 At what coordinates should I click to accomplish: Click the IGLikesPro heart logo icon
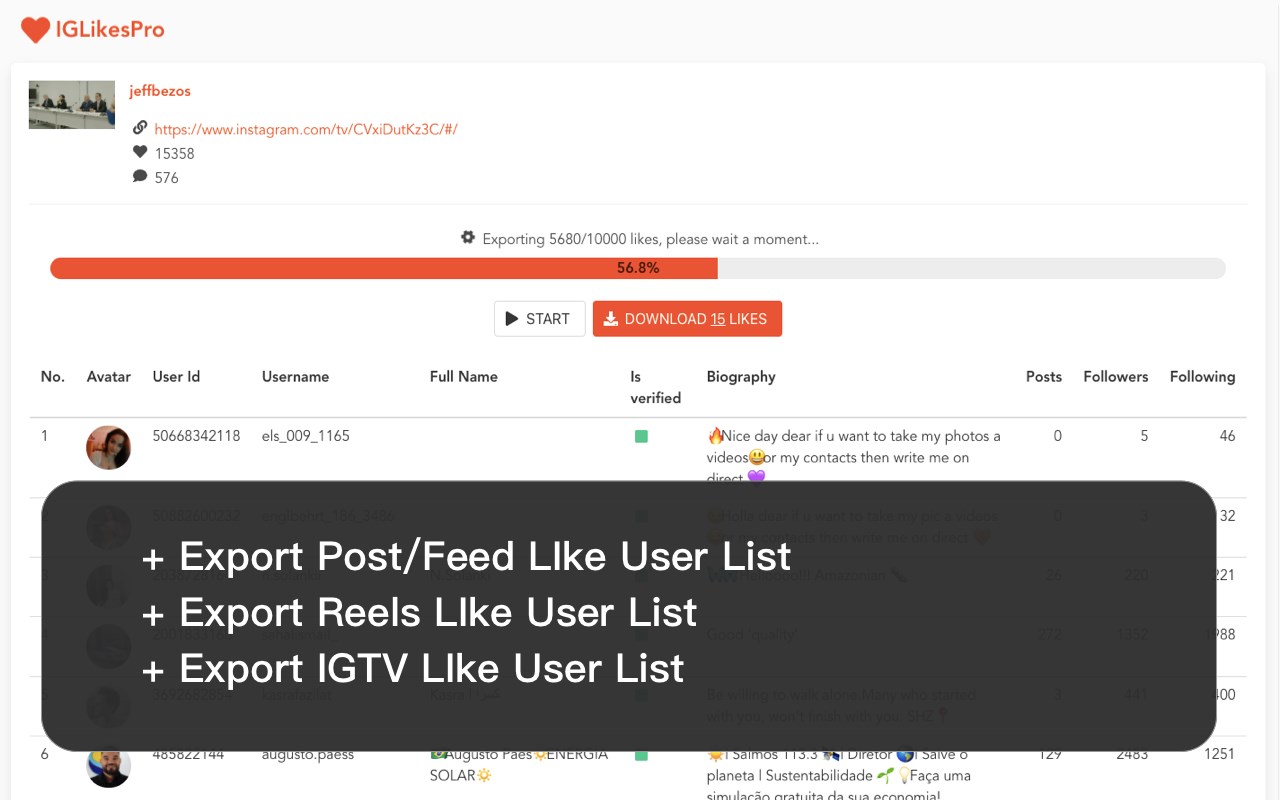(x=35, y=30)
